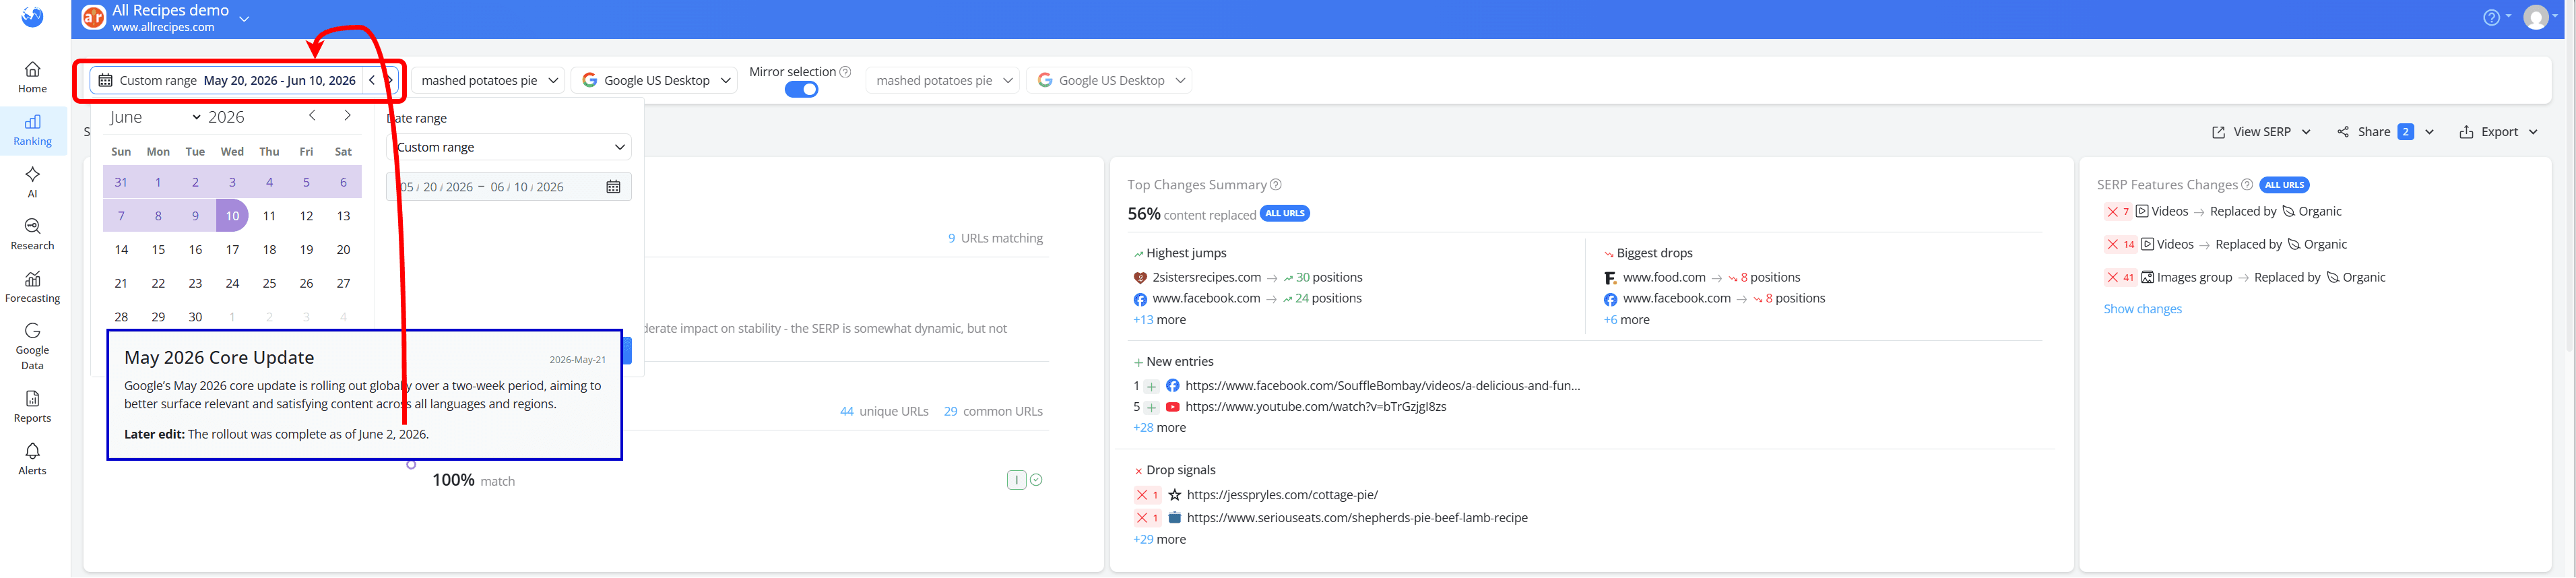Screen dimensions: 2576x578
Task: Open the month selector showing June
Action: [155, 117]
